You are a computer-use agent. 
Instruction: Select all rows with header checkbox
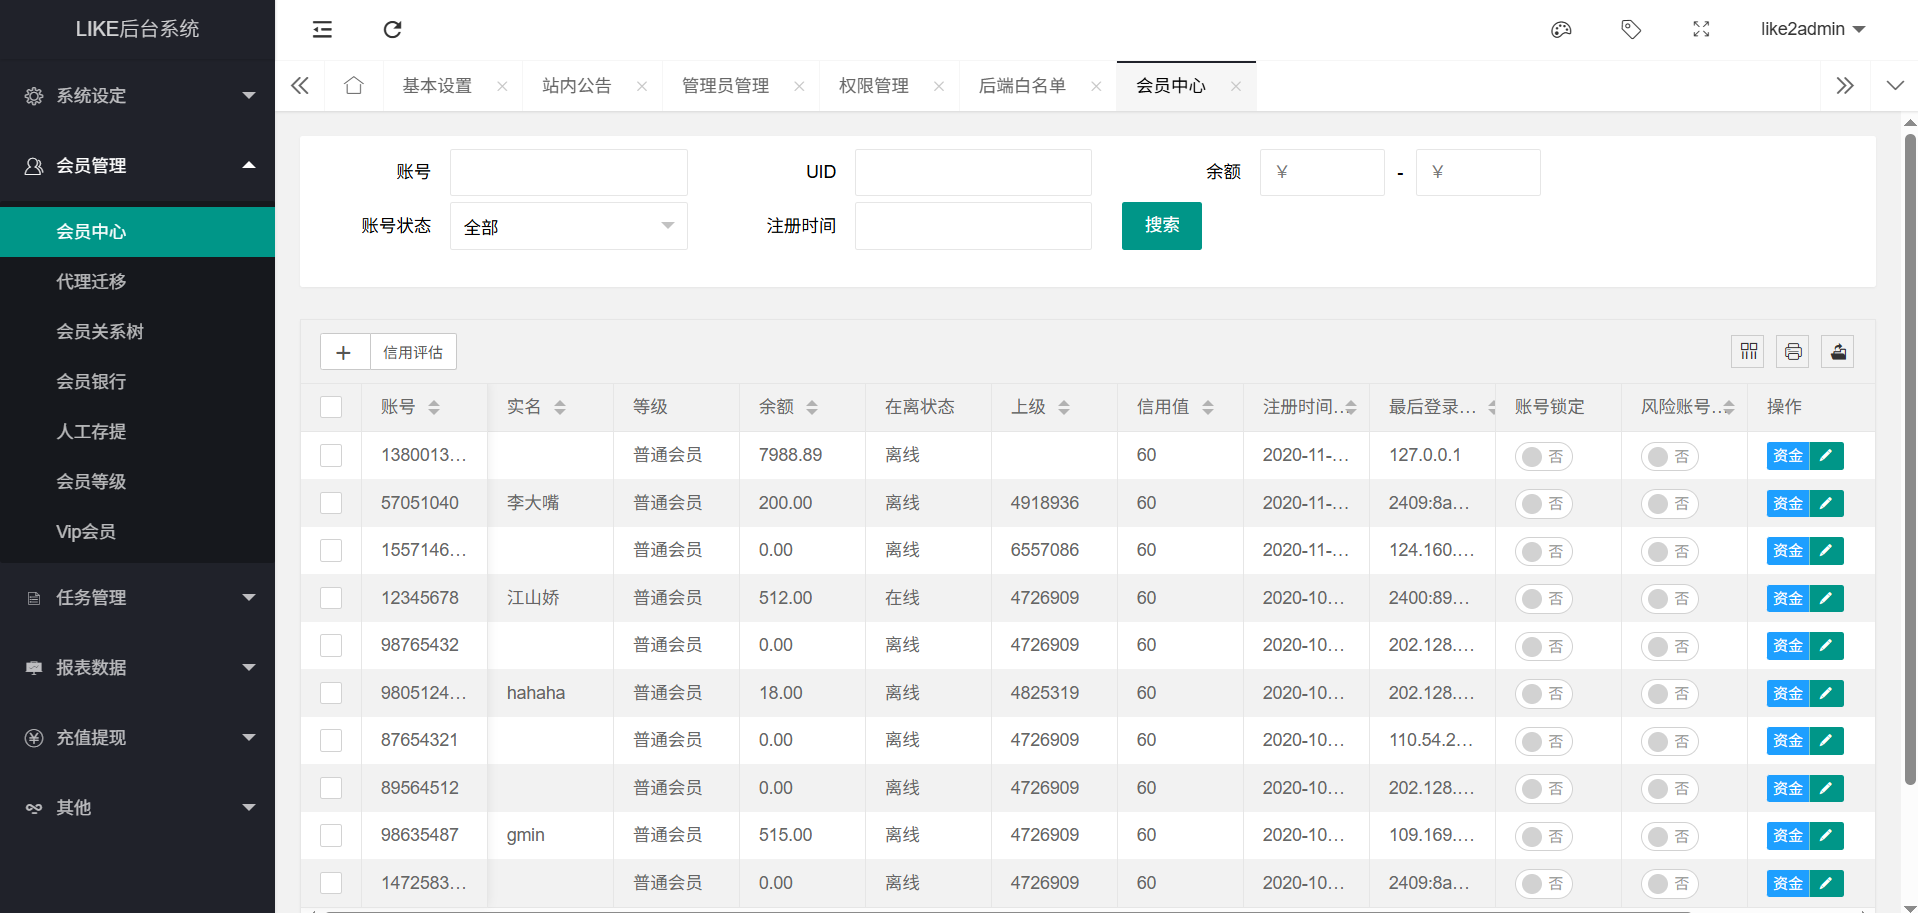pos(331,407)
